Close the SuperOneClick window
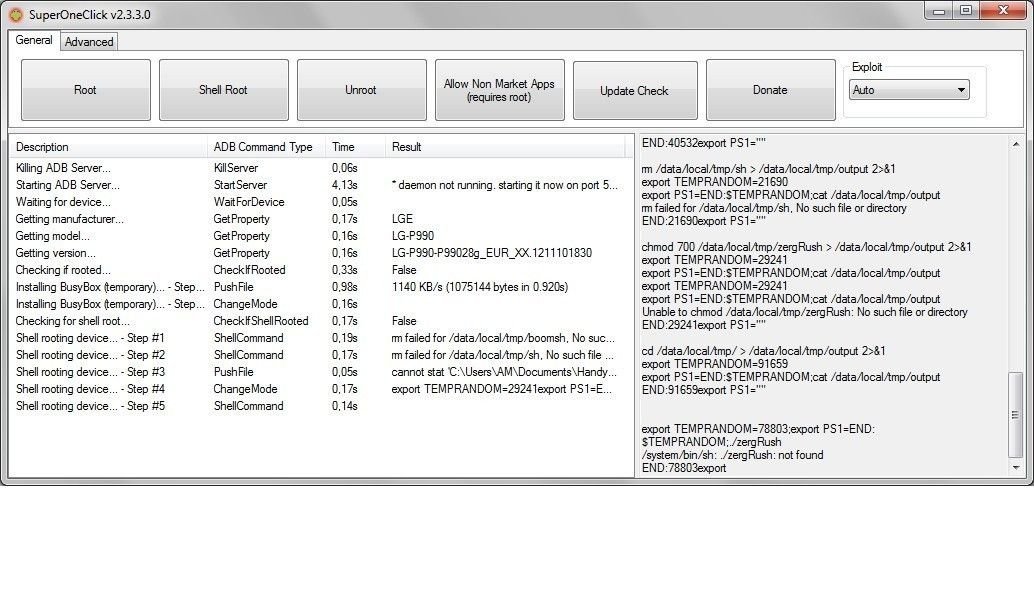This screenshot has height=600, width=1034. coord(1004,10)
